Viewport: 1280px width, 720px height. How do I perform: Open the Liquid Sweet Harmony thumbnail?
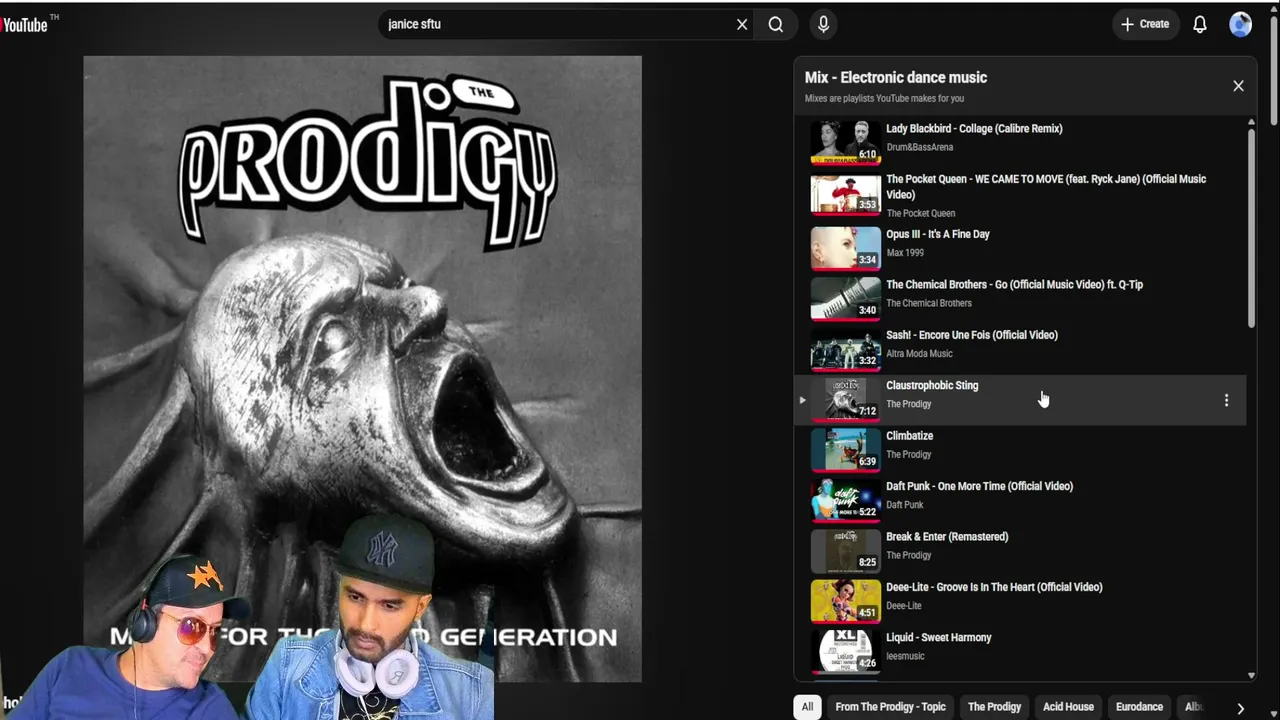coord(845,652)
